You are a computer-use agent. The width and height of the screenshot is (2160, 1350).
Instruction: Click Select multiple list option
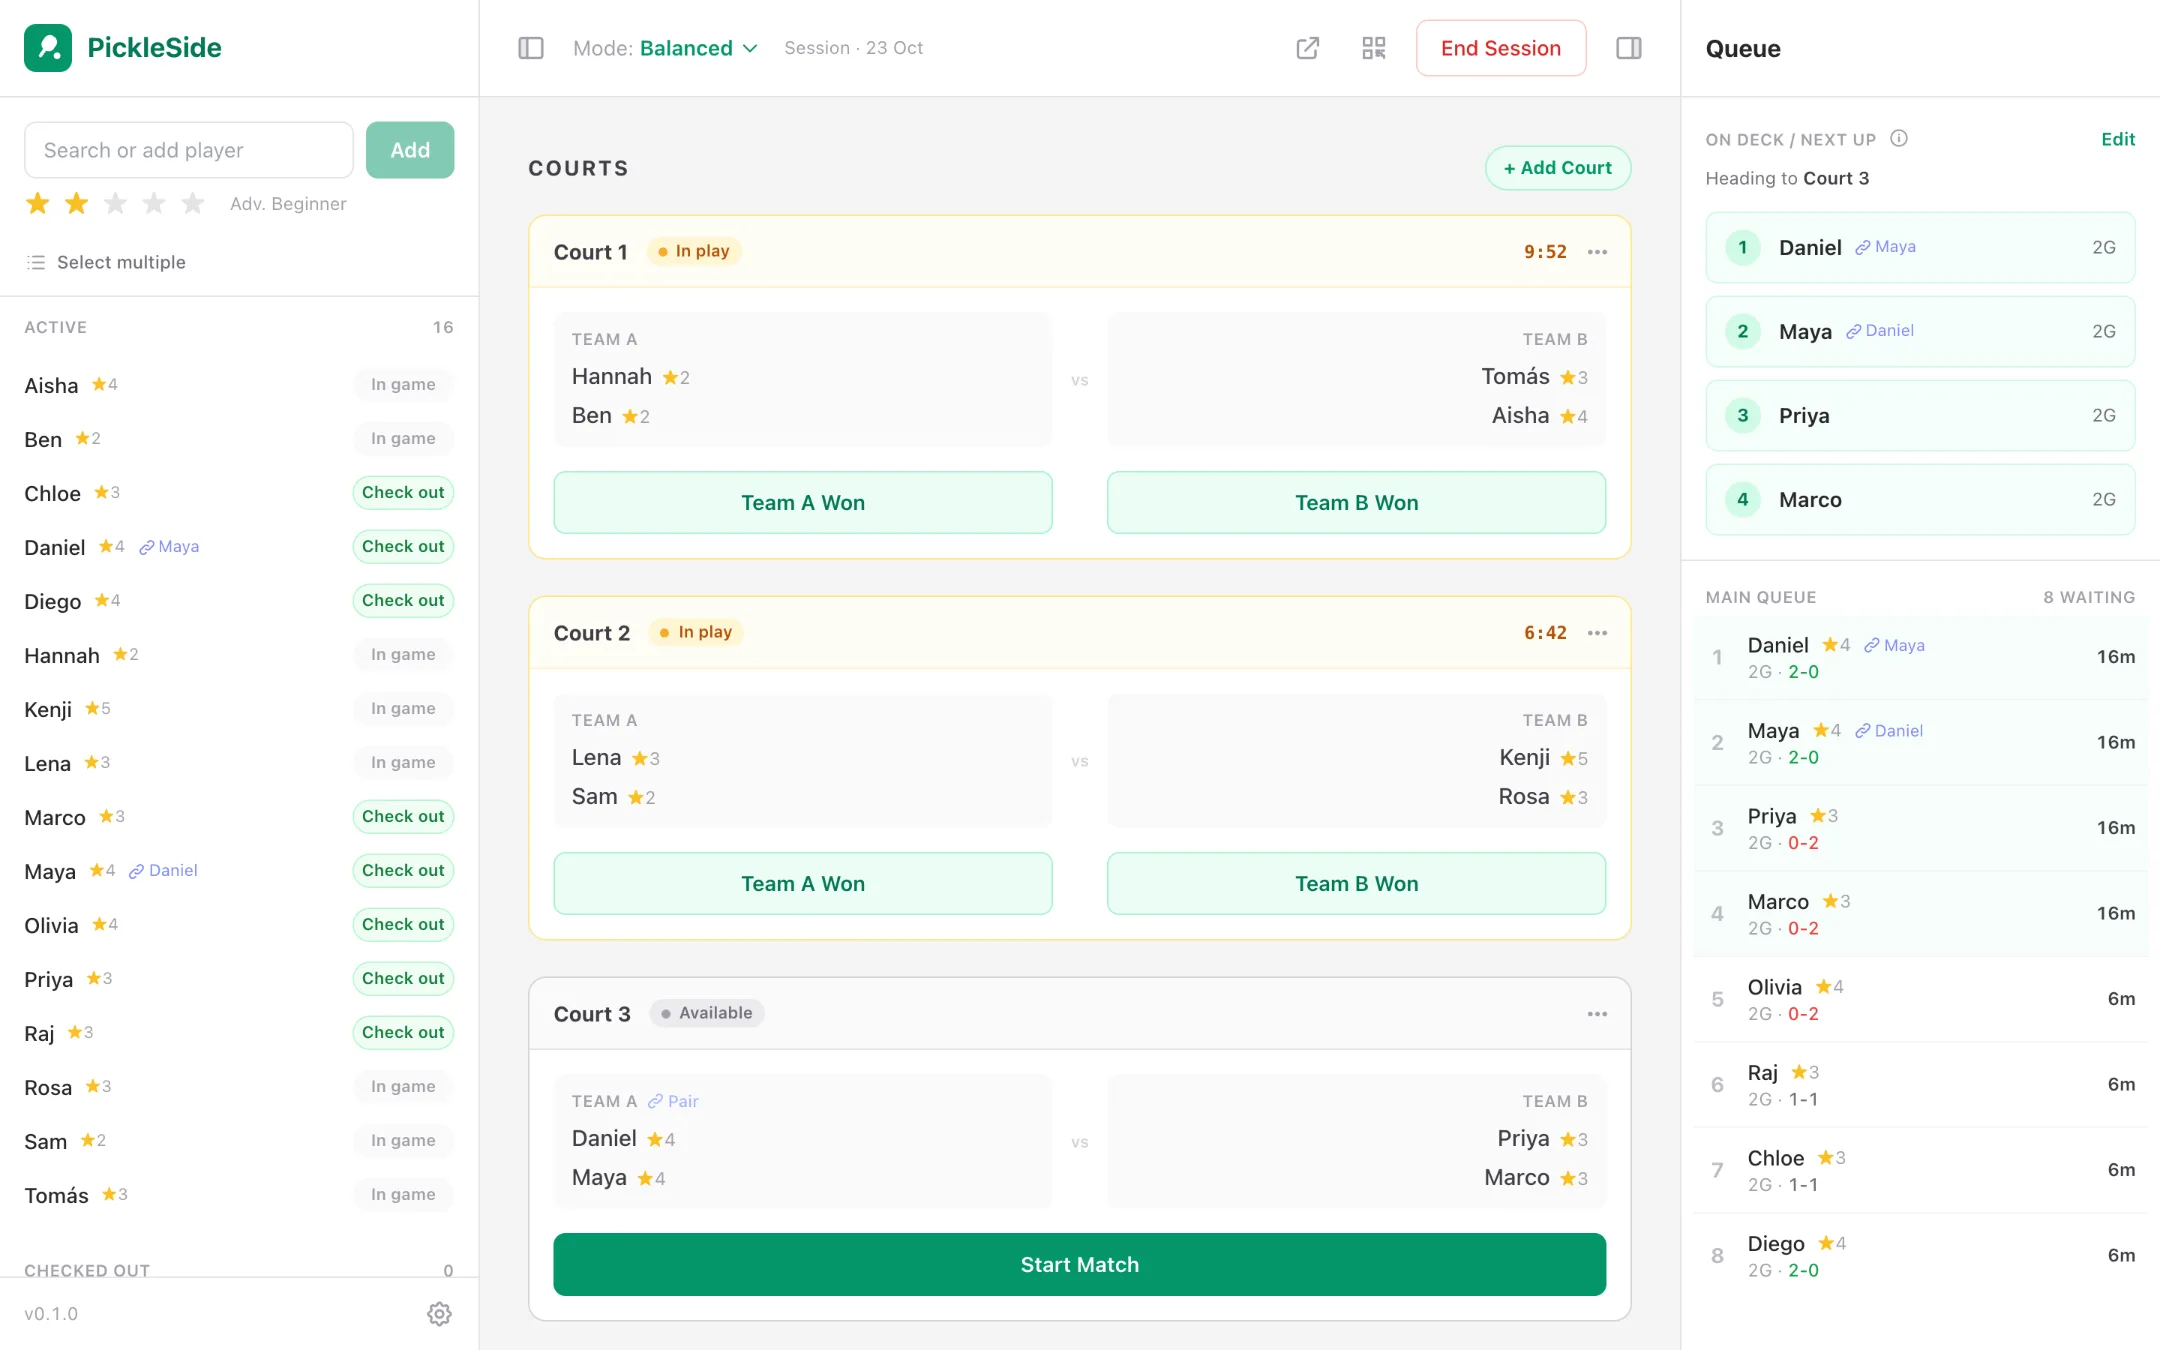(x=106, y=262)
